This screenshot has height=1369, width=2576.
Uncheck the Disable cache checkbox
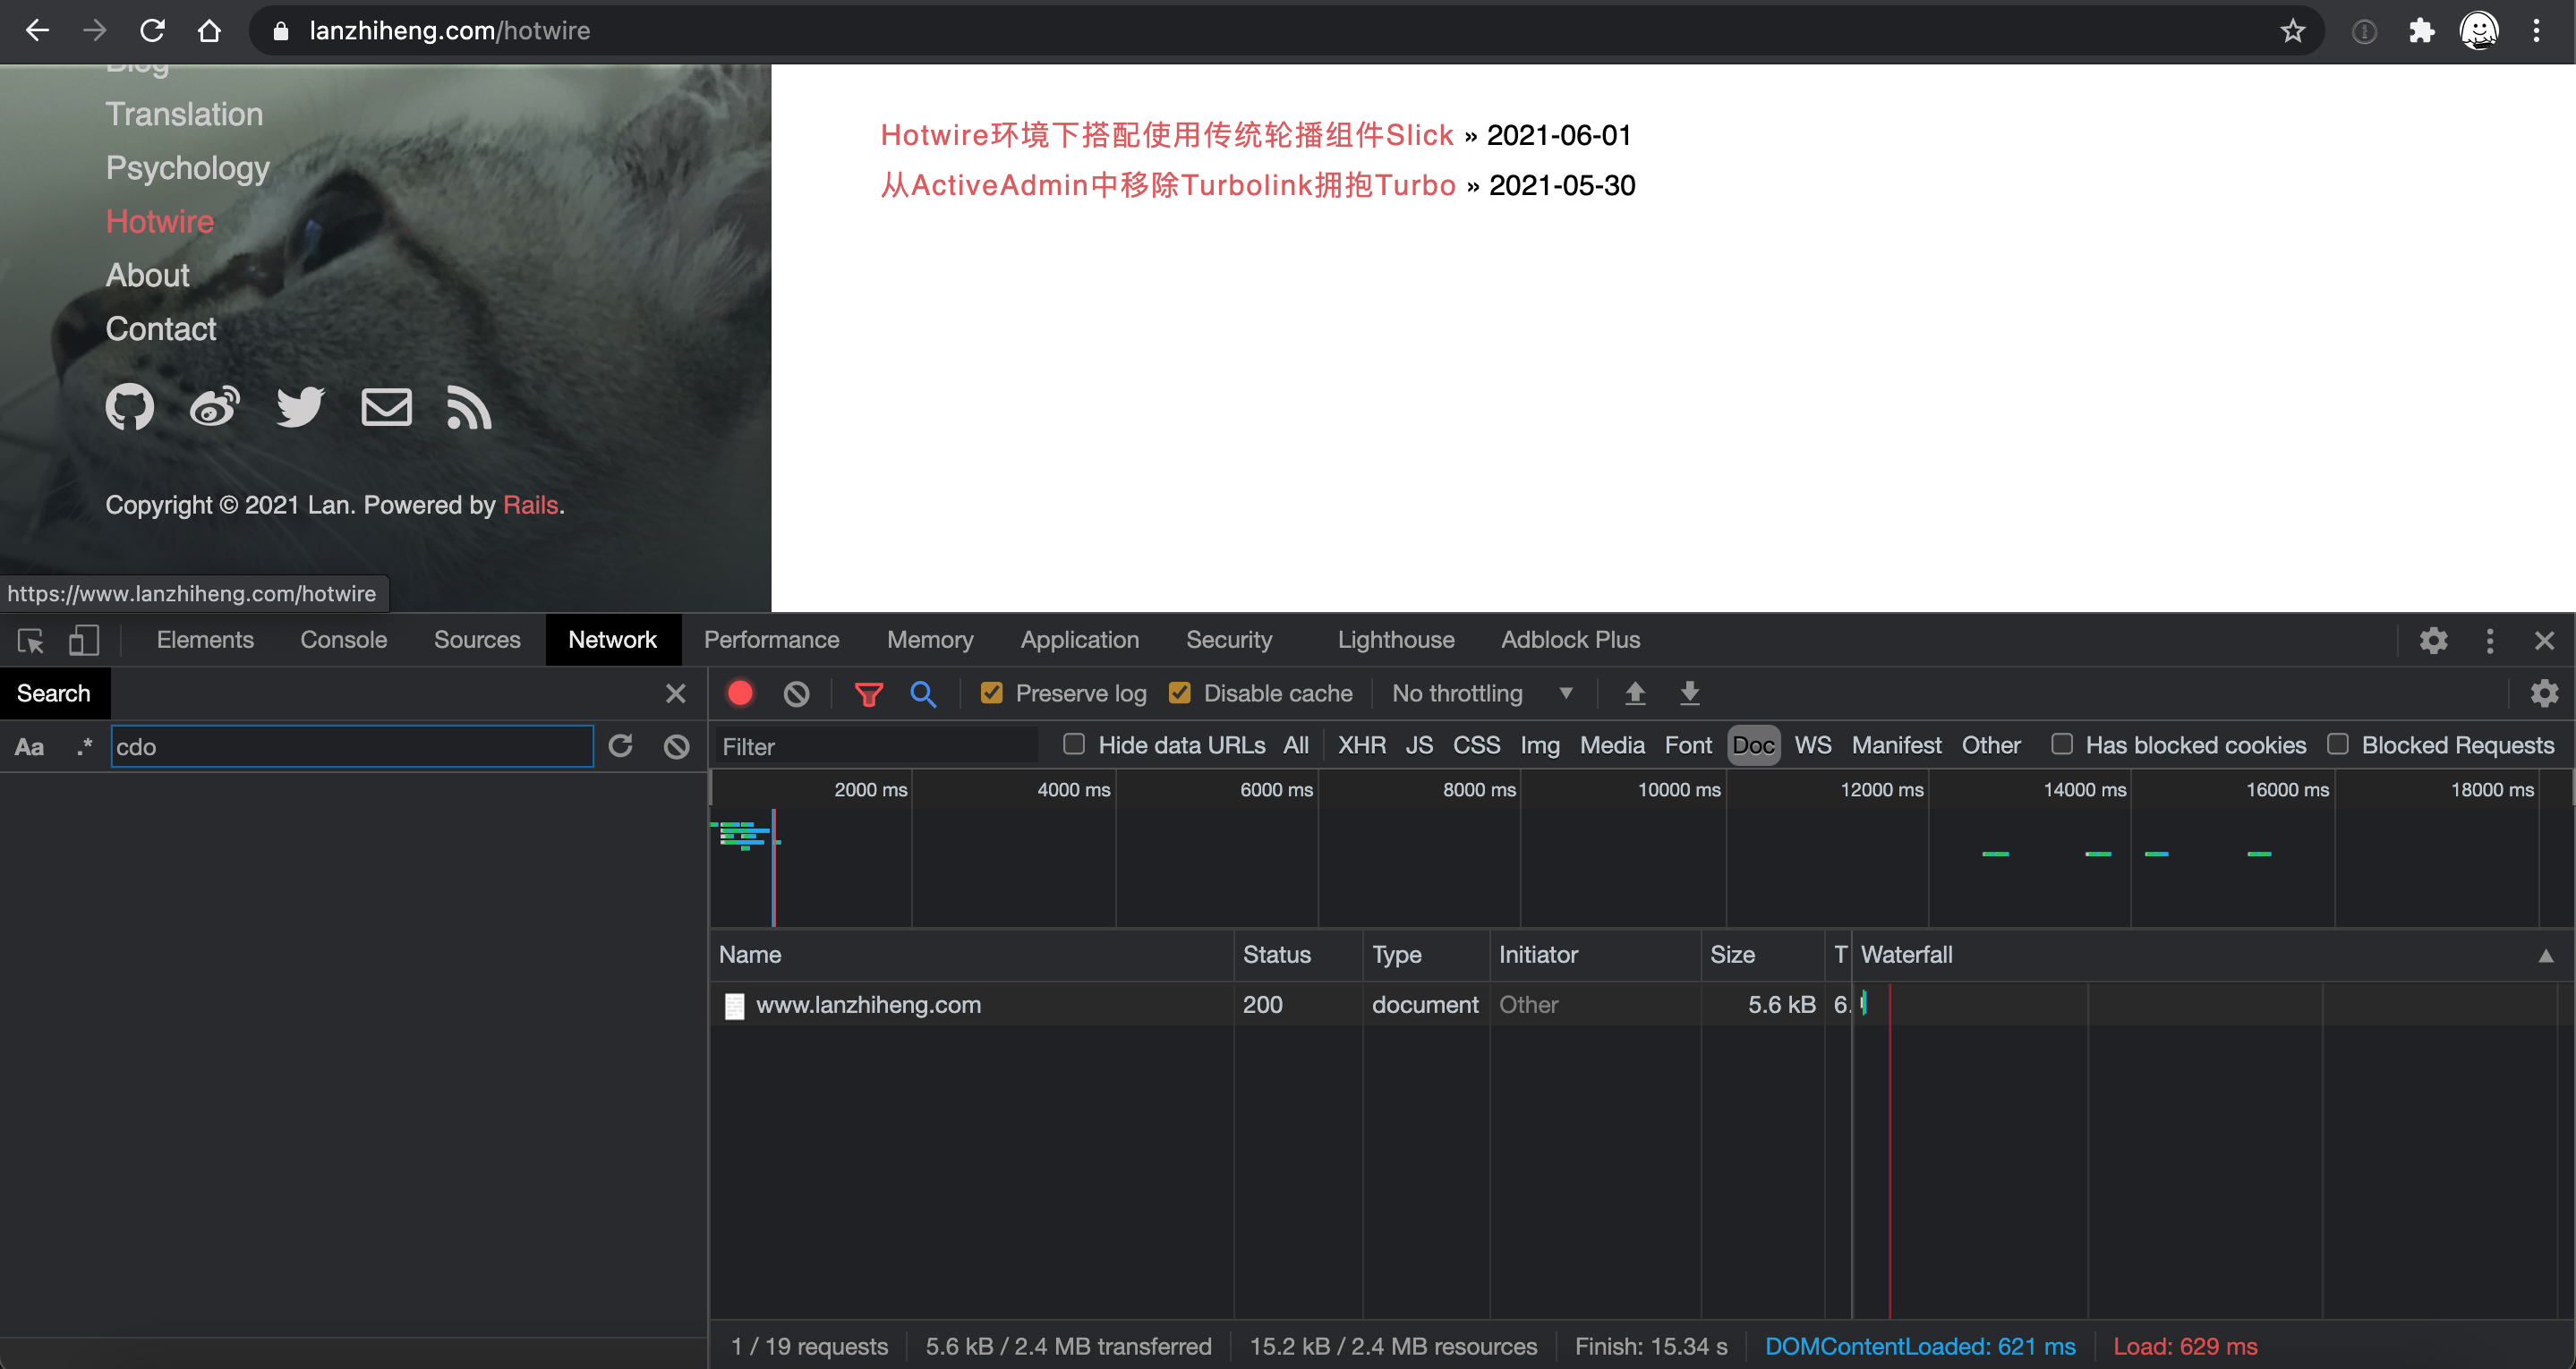1180,693
